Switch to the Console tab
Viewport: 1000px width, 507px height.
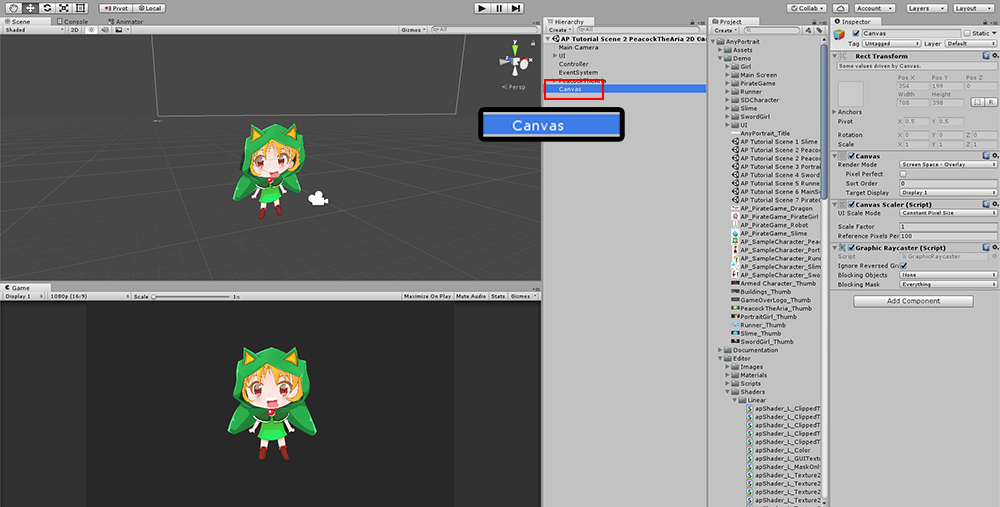click(x=72, y=21)
